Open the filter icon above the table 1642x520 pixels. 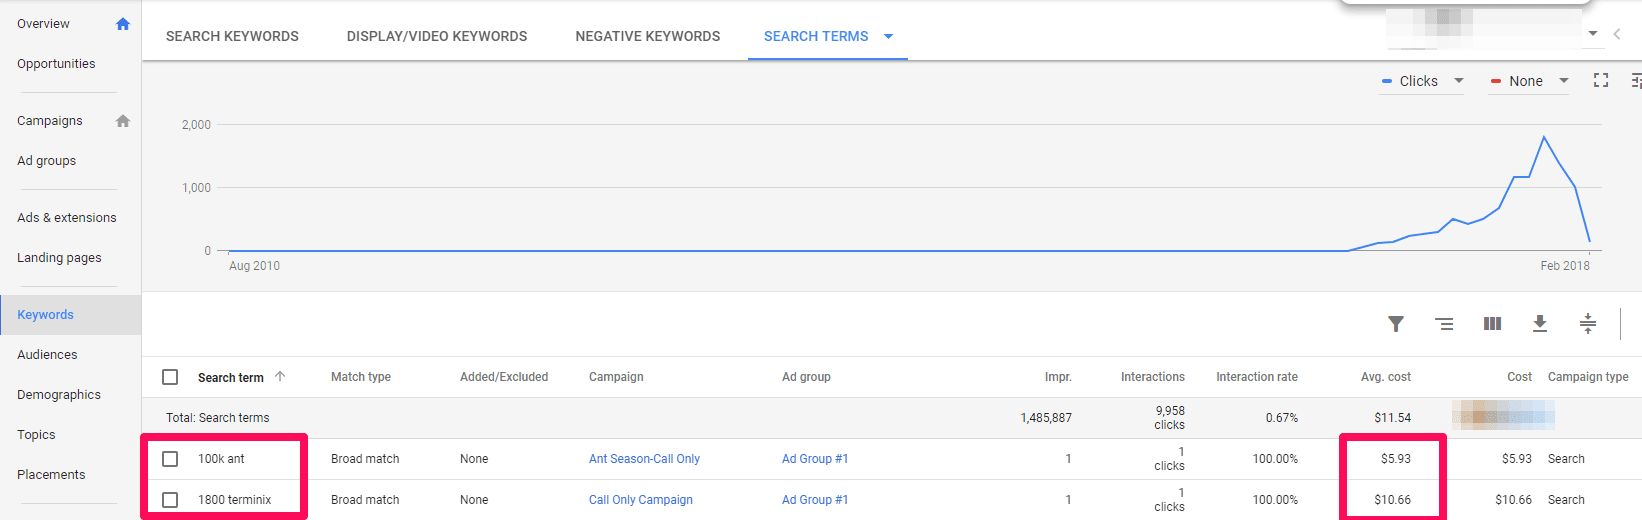(1396, 323)
